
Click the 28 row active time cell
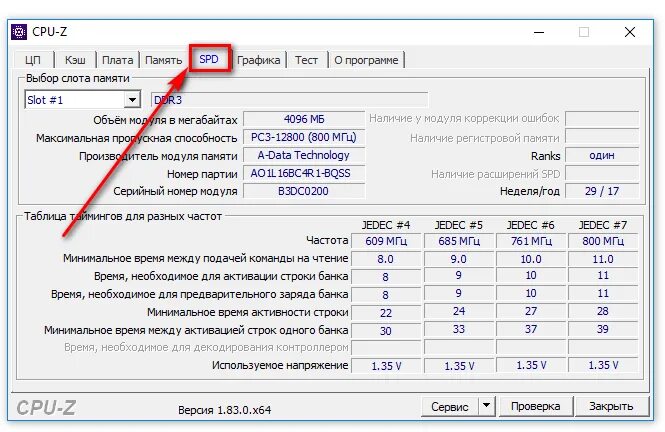(603, 311)
